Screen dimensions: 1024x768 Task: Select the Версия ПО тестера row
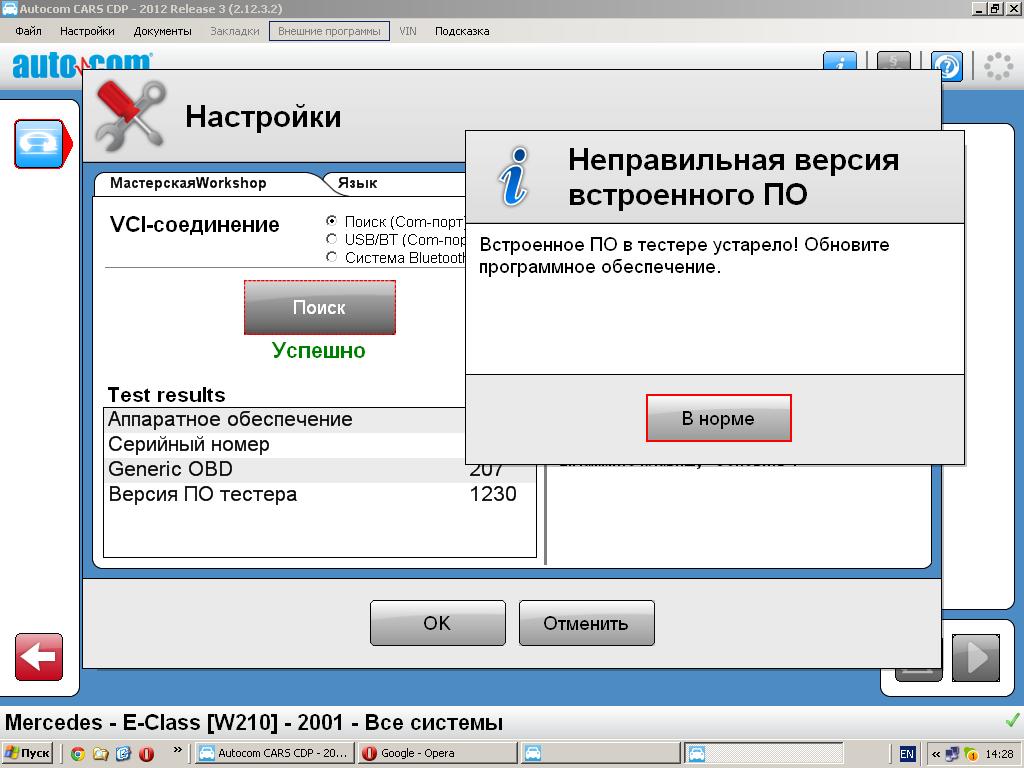pyautogui.click(x=319, y=494)
